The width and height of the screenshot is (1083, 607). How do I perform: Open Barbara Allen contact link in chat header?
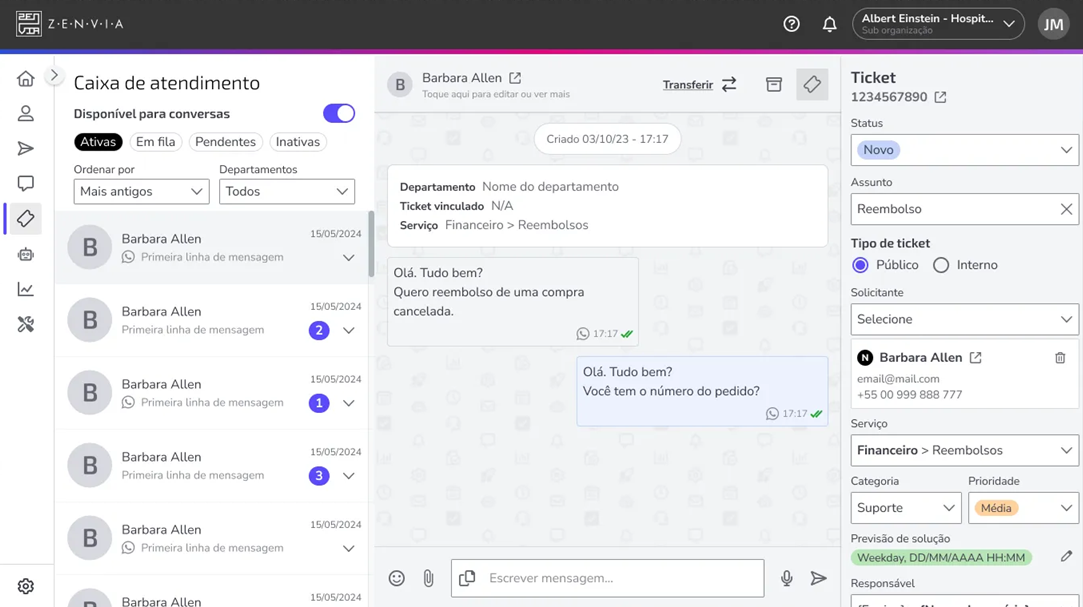pyautogui.click(x=515, y=78)
